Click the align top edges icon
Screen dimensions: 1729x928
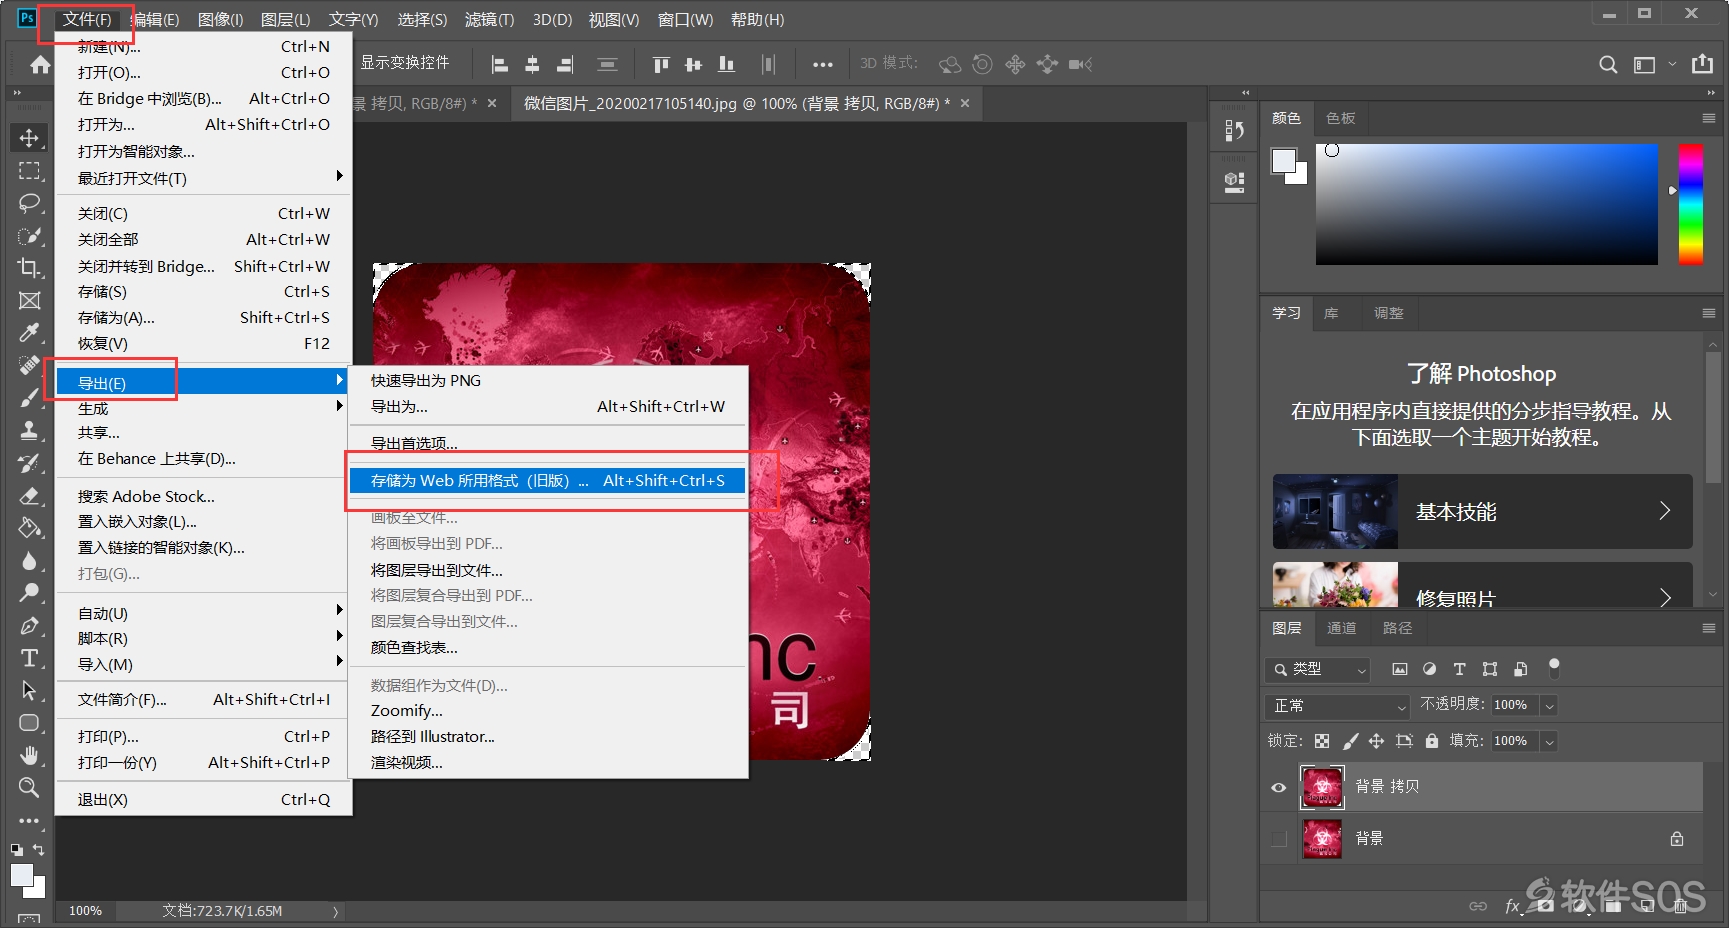[x=661, y=64]
